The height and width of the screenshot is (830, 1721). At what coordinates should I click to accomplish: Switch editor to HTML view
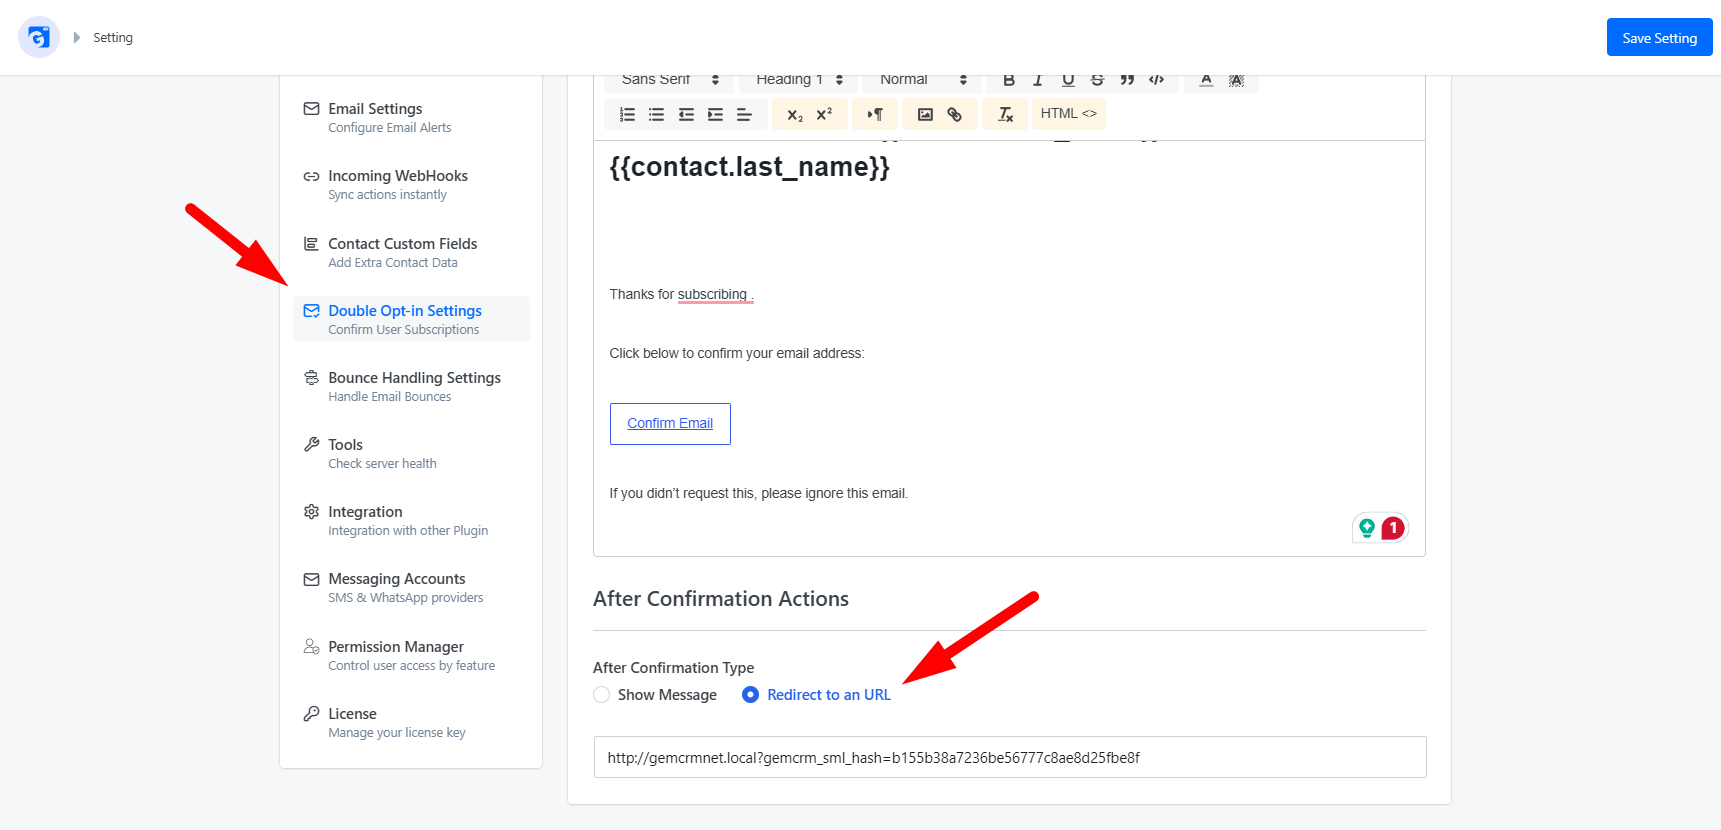(1068, 114)
